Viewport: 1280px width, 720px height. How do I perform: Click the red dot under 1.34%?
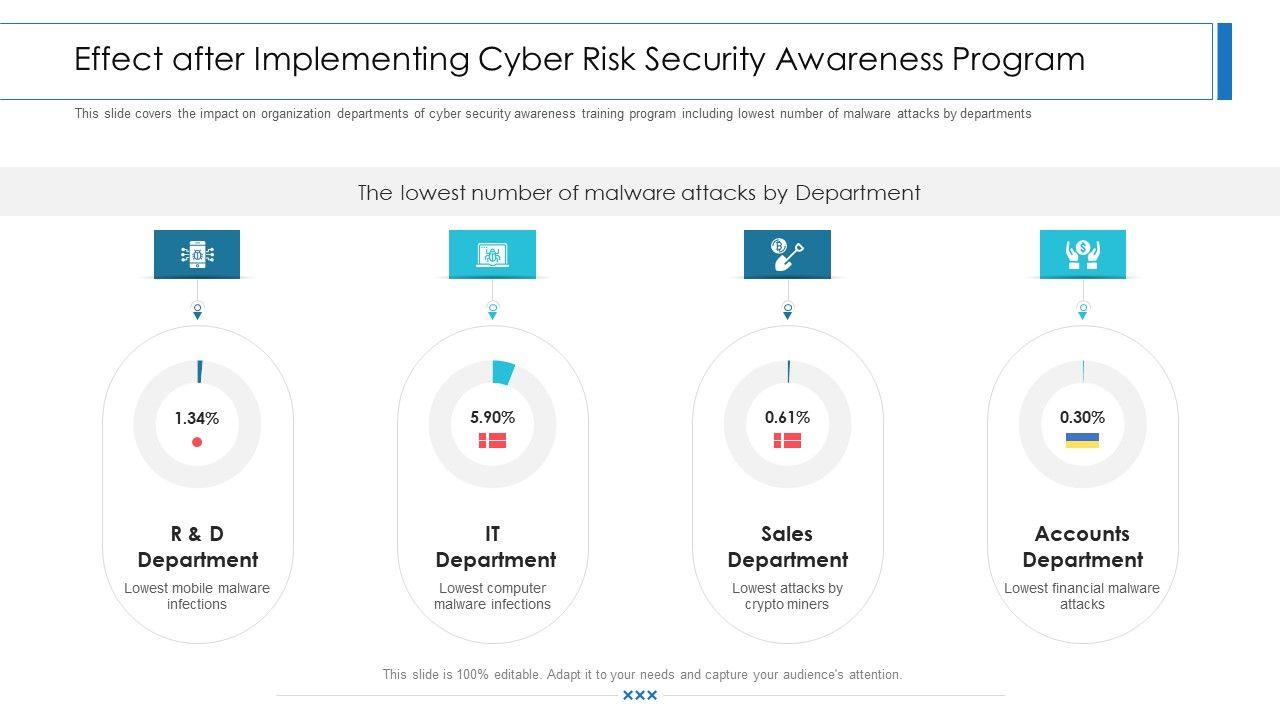(197, 442)
